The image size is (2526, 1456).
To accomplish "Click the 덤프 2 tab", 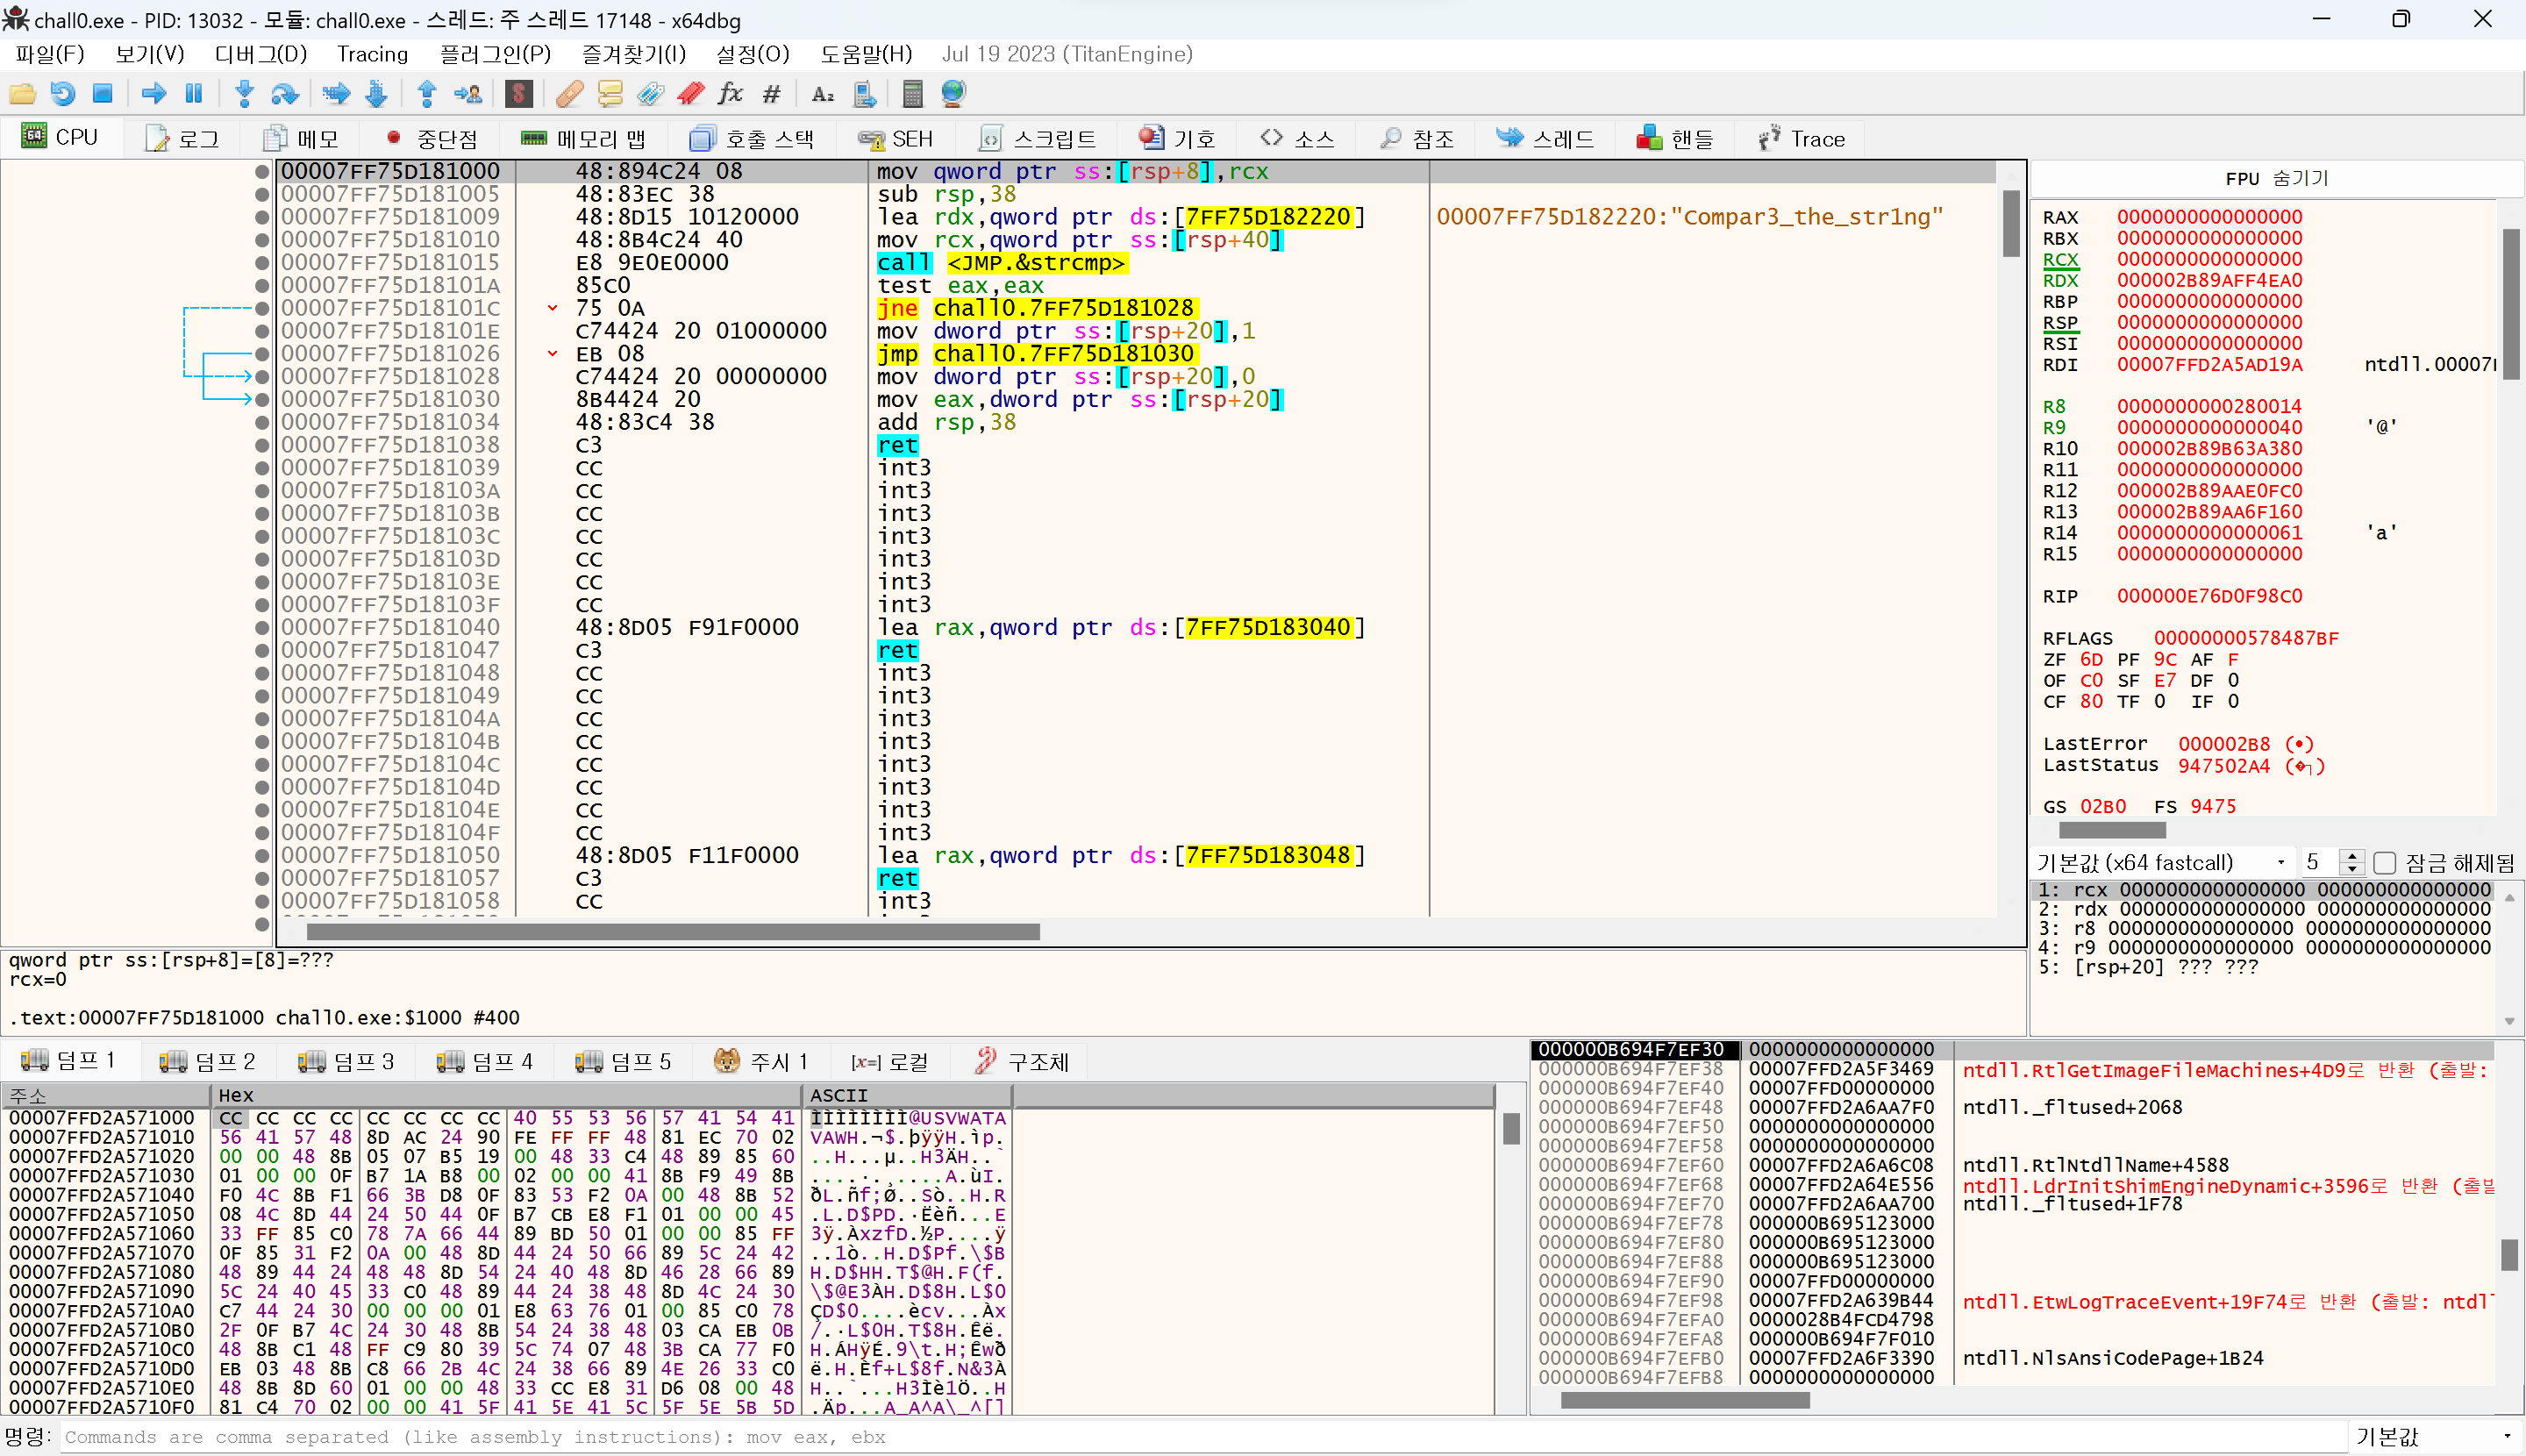I will click(208, 1061).
